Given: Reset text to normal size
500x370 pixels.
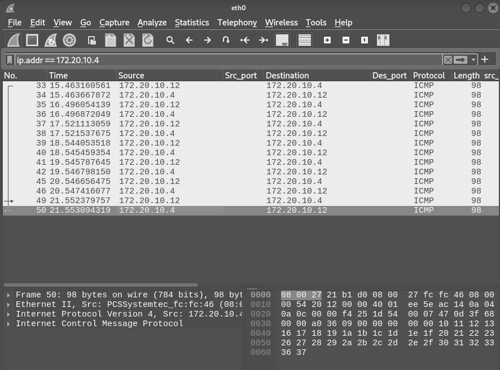Looking at the screenshot, I should pyautogui.click(x=365, y=40).
